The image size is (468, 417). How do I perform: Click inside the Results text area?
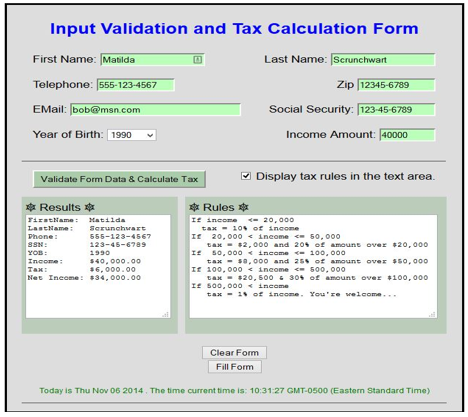coord(98,267)
